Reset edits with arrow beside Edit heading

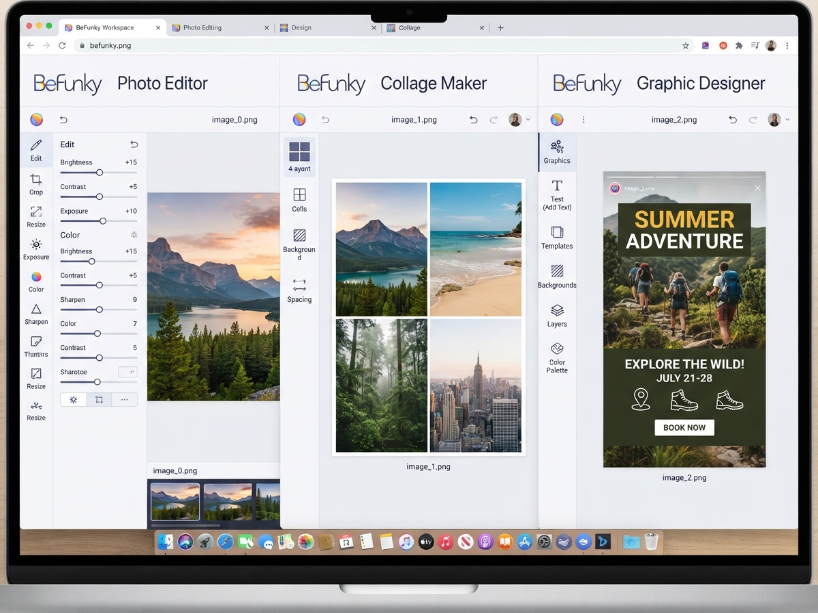pyautogui.click(x=134, y=144)
